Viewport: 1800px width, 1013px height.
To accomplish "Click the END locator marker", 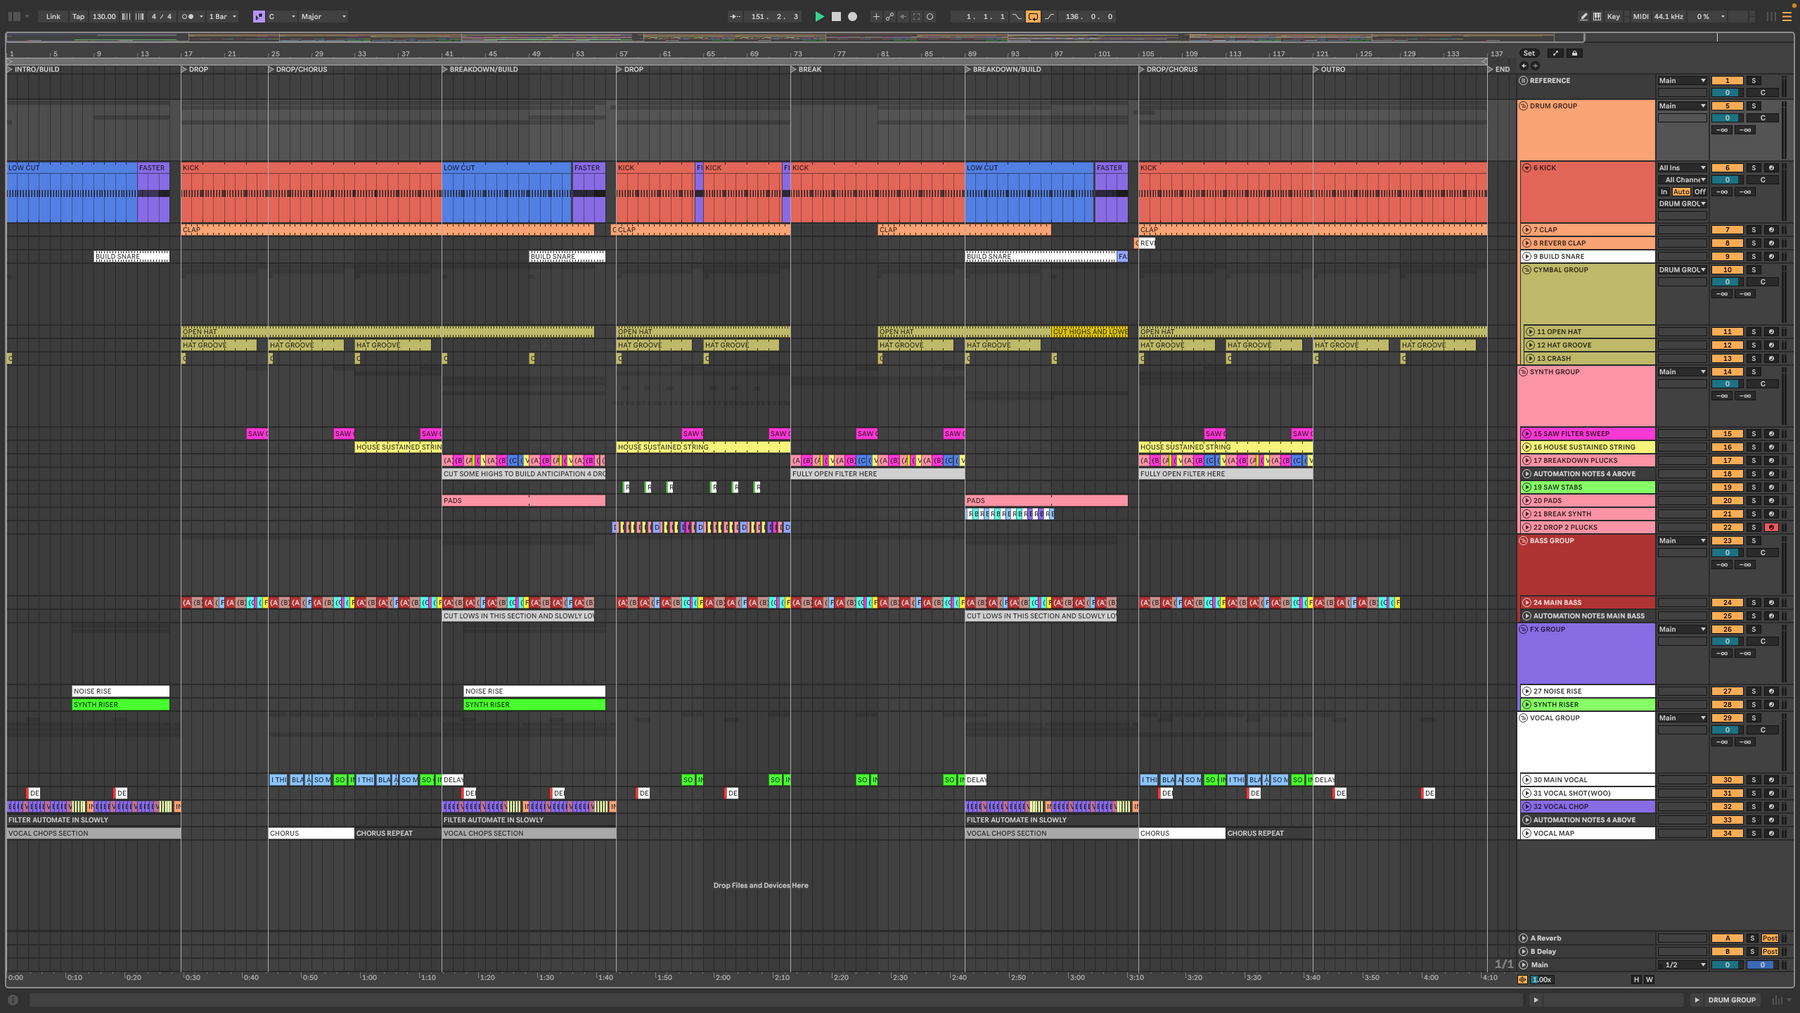I will [1499, 69].
